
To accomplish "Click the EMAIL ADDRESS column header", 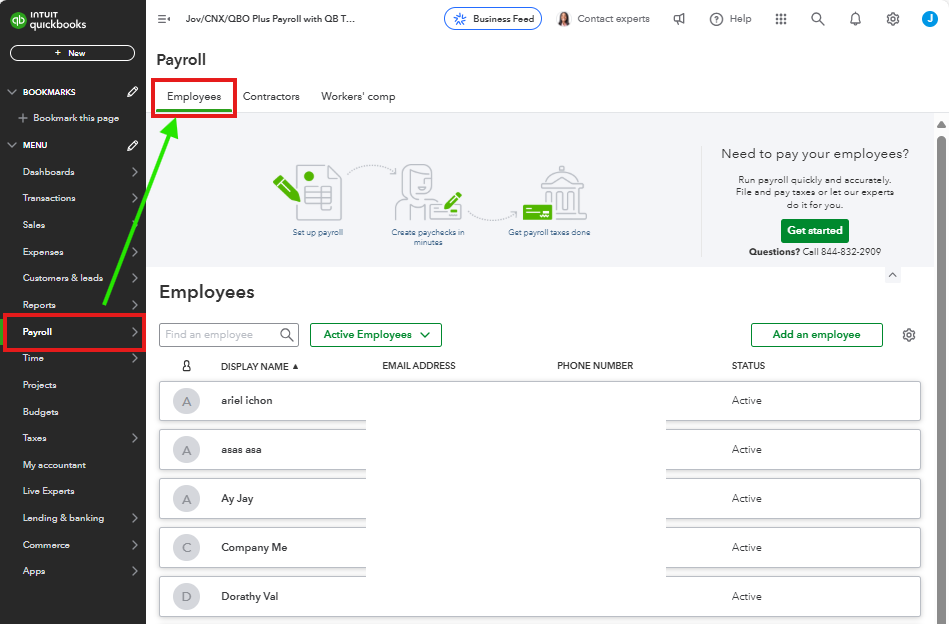I will 419,366.
